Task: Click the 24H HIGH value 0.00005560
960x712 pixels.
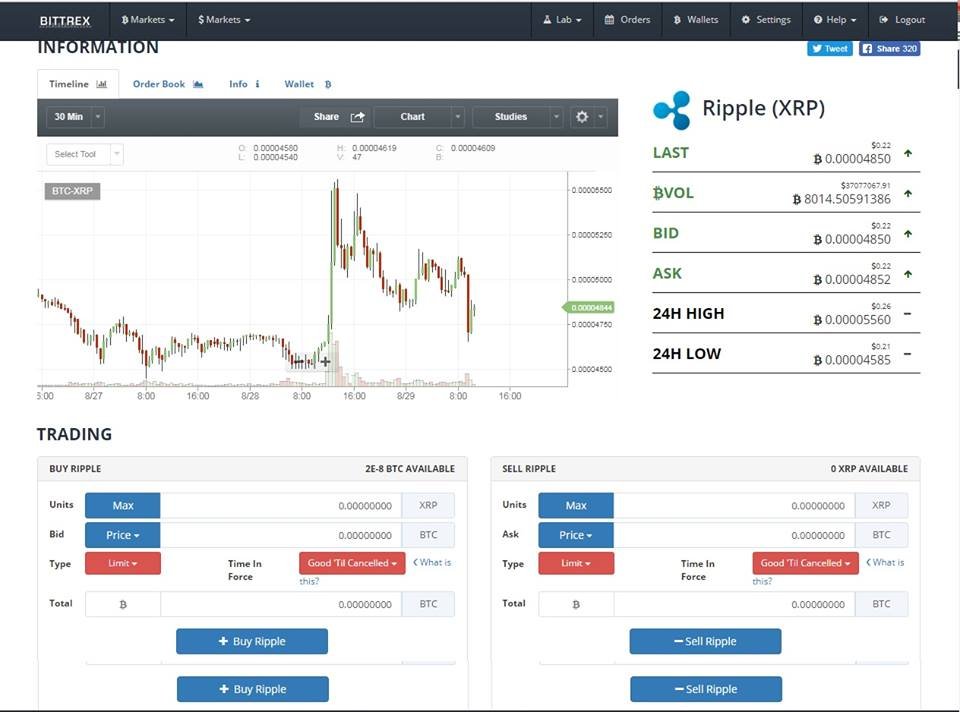Action: (852, 320)
